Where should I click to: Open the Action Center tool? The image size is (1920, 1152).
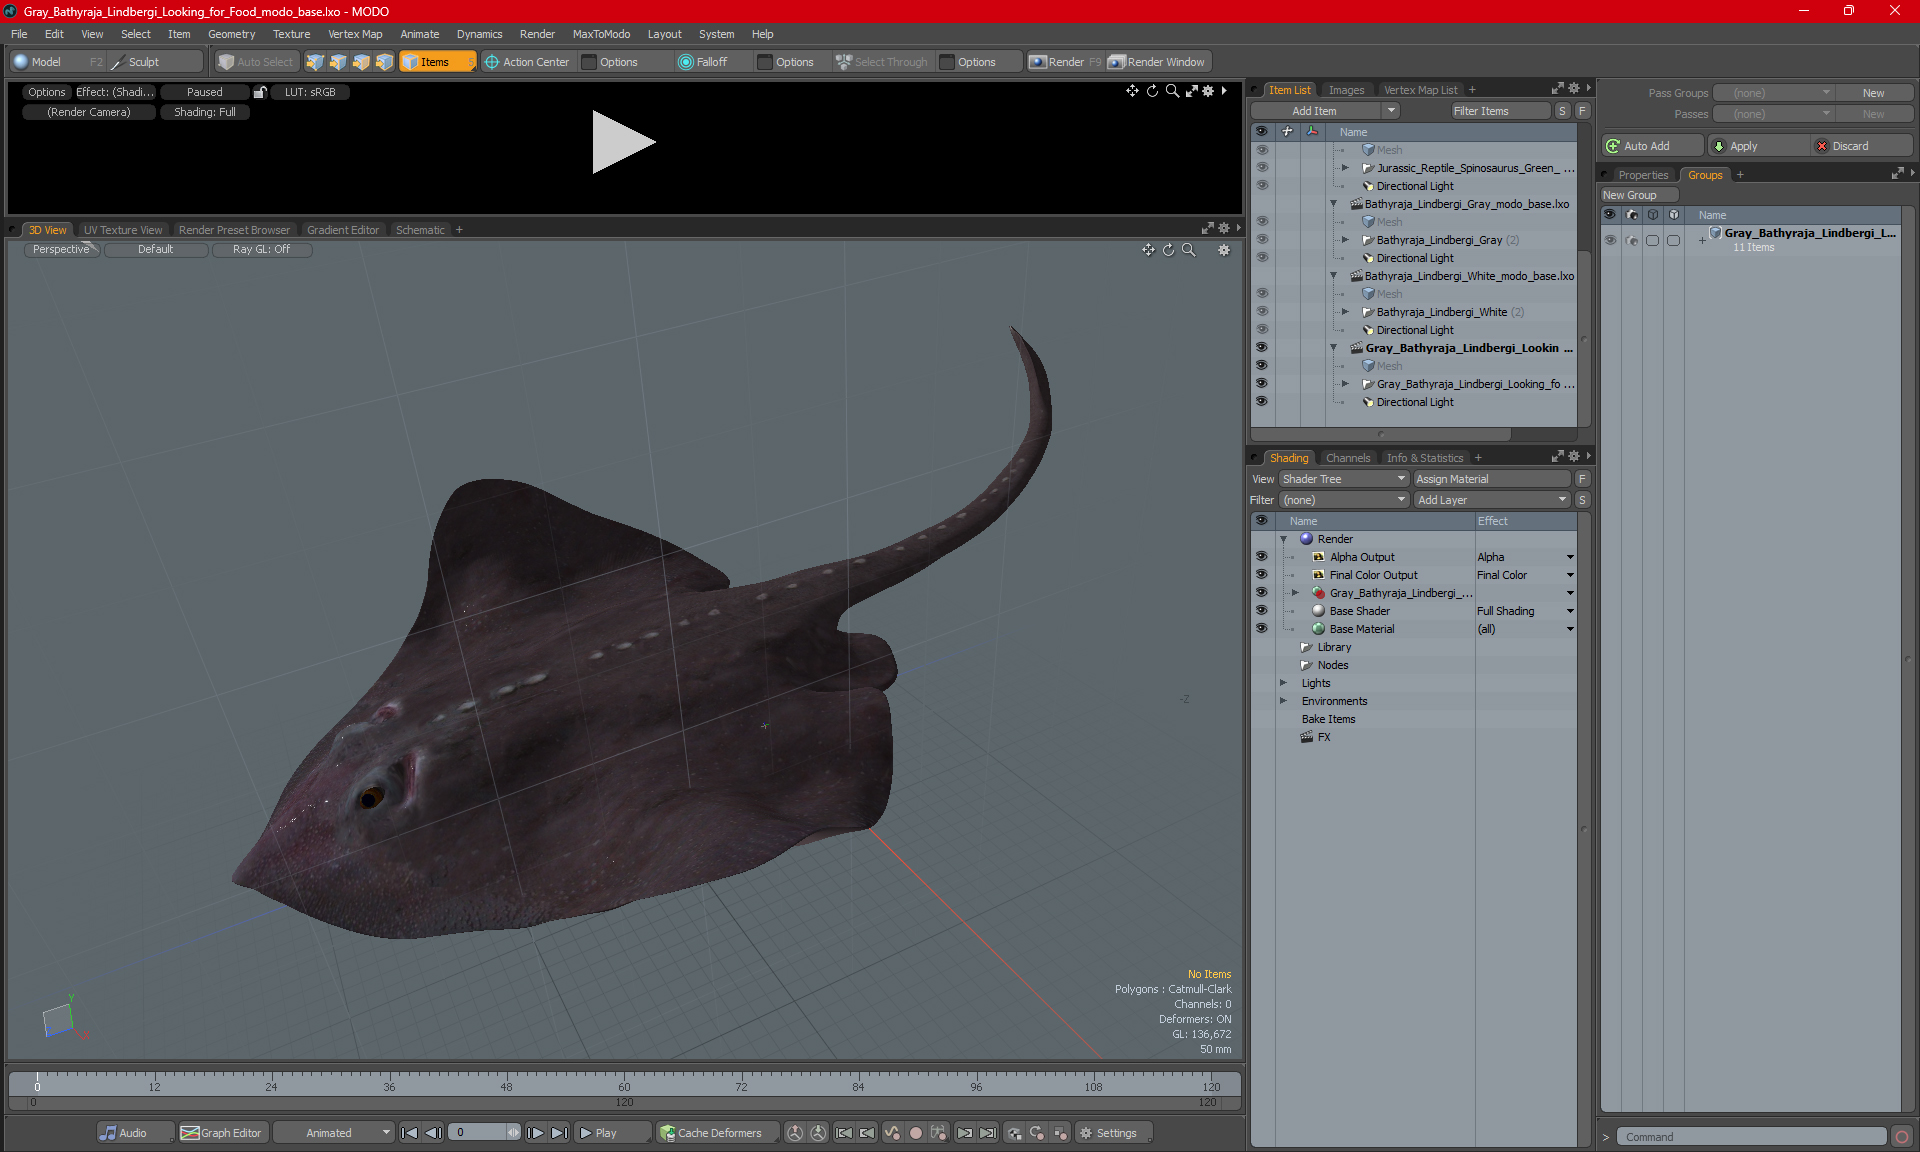coord(527,62)
